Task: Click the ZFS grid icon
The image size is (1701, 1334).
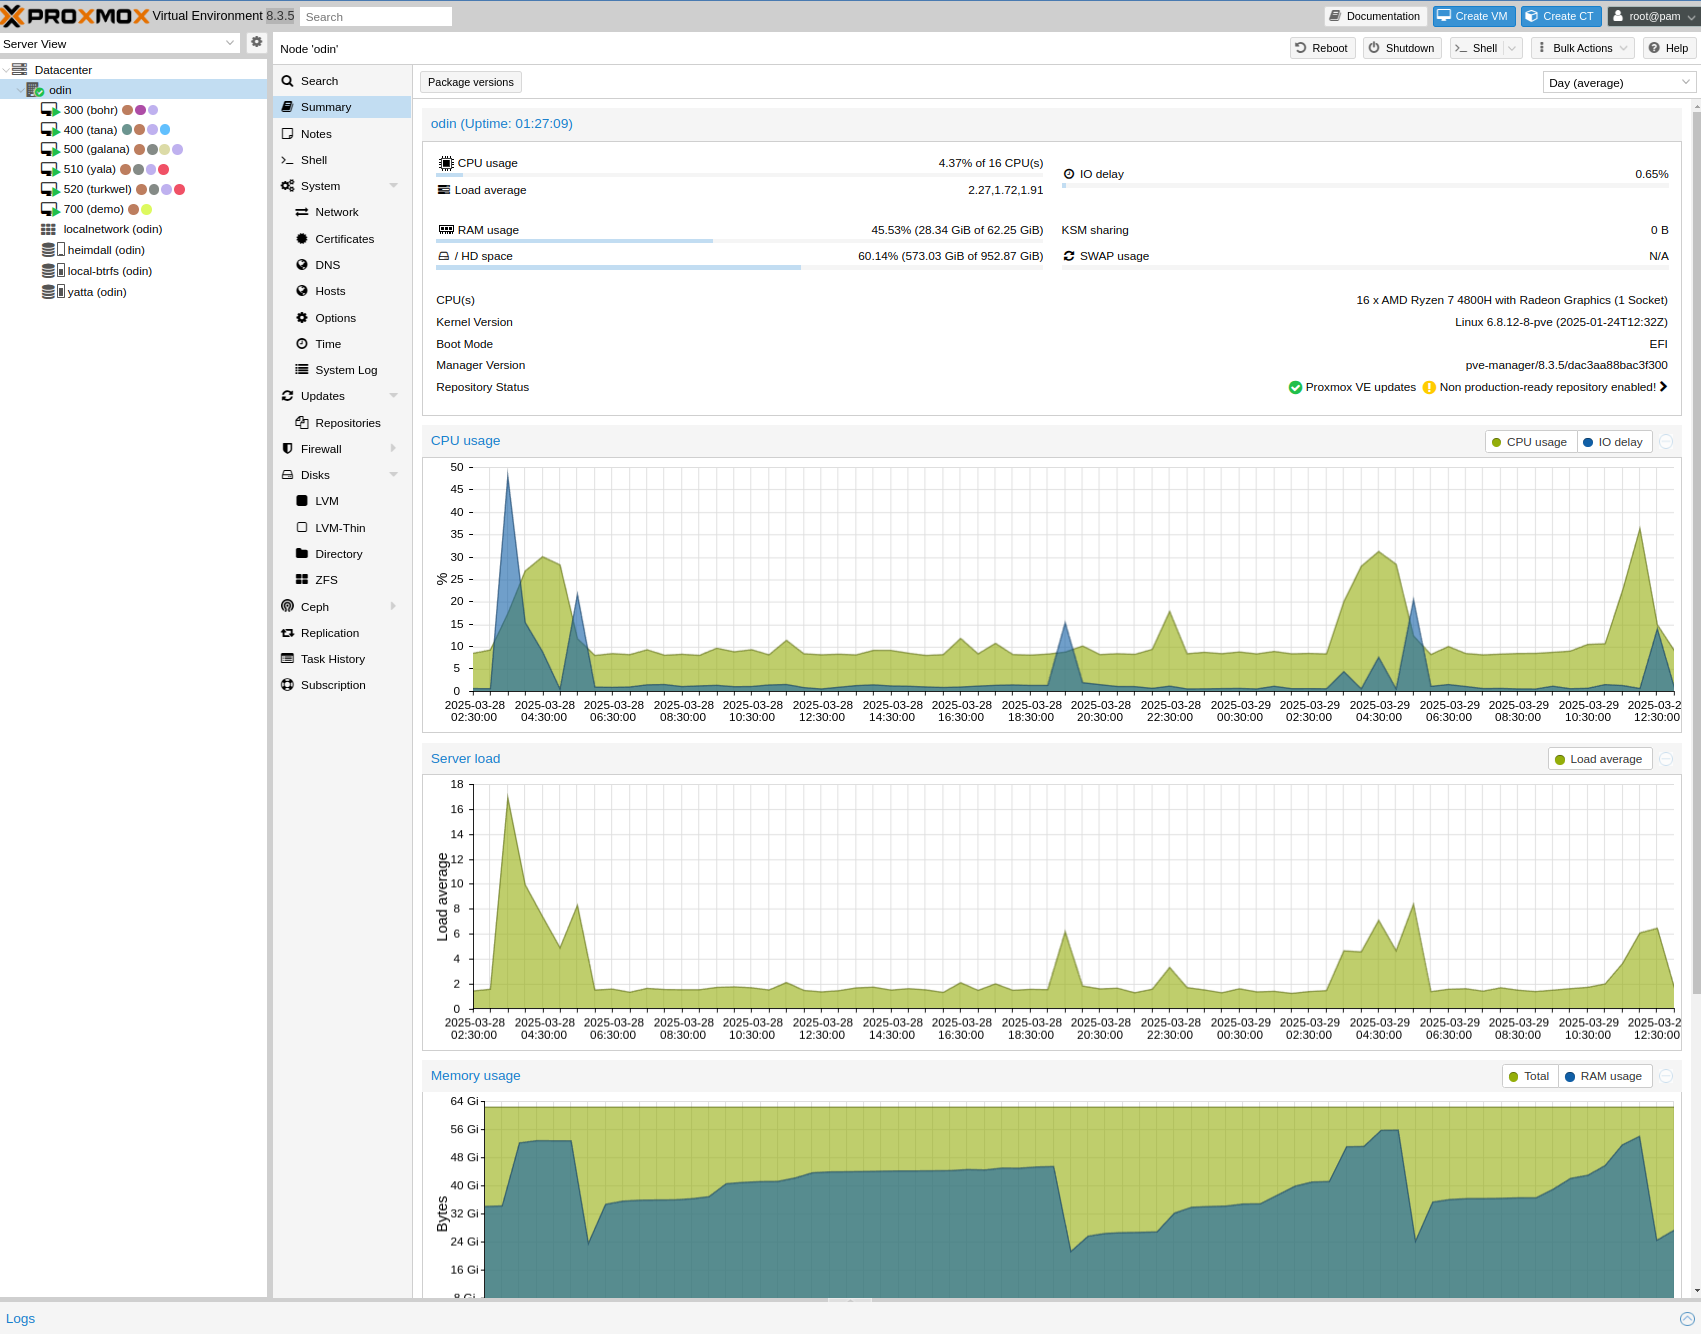Action: click(x=302, y=580)
